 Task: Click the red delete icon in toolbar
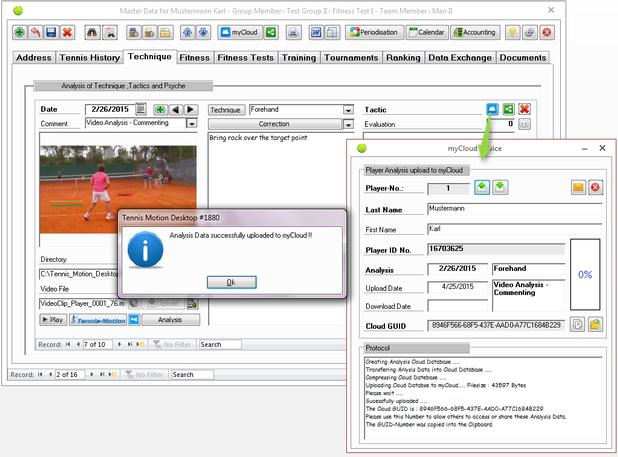[x=68, y=32]
